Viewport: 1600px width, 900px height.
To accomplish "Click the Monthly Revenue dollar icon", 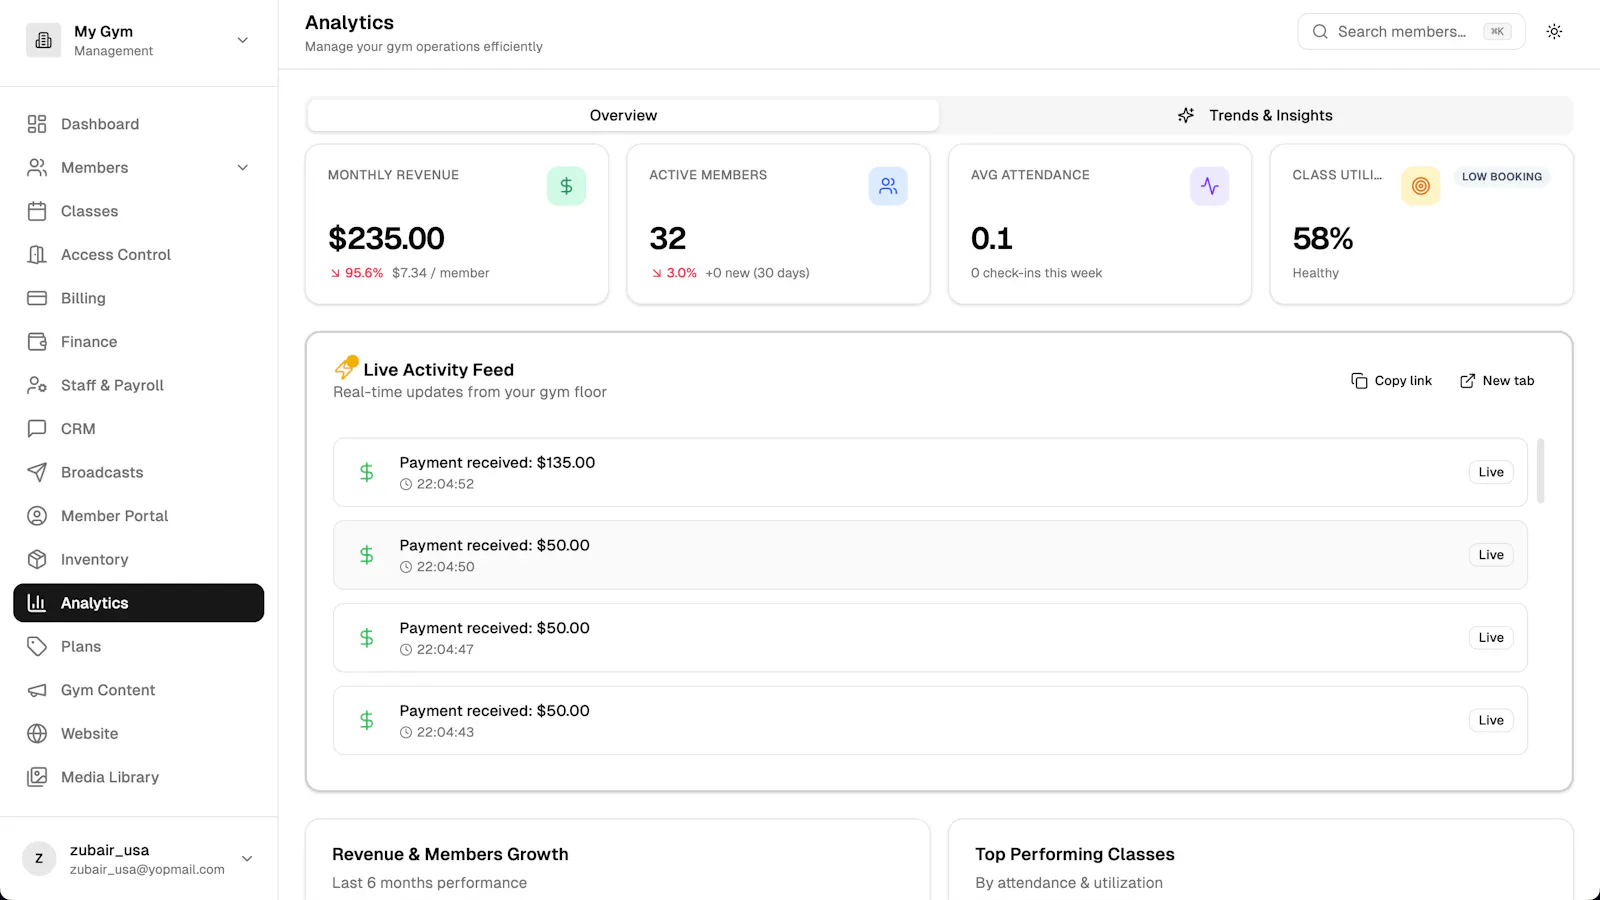I will (566, 186).
